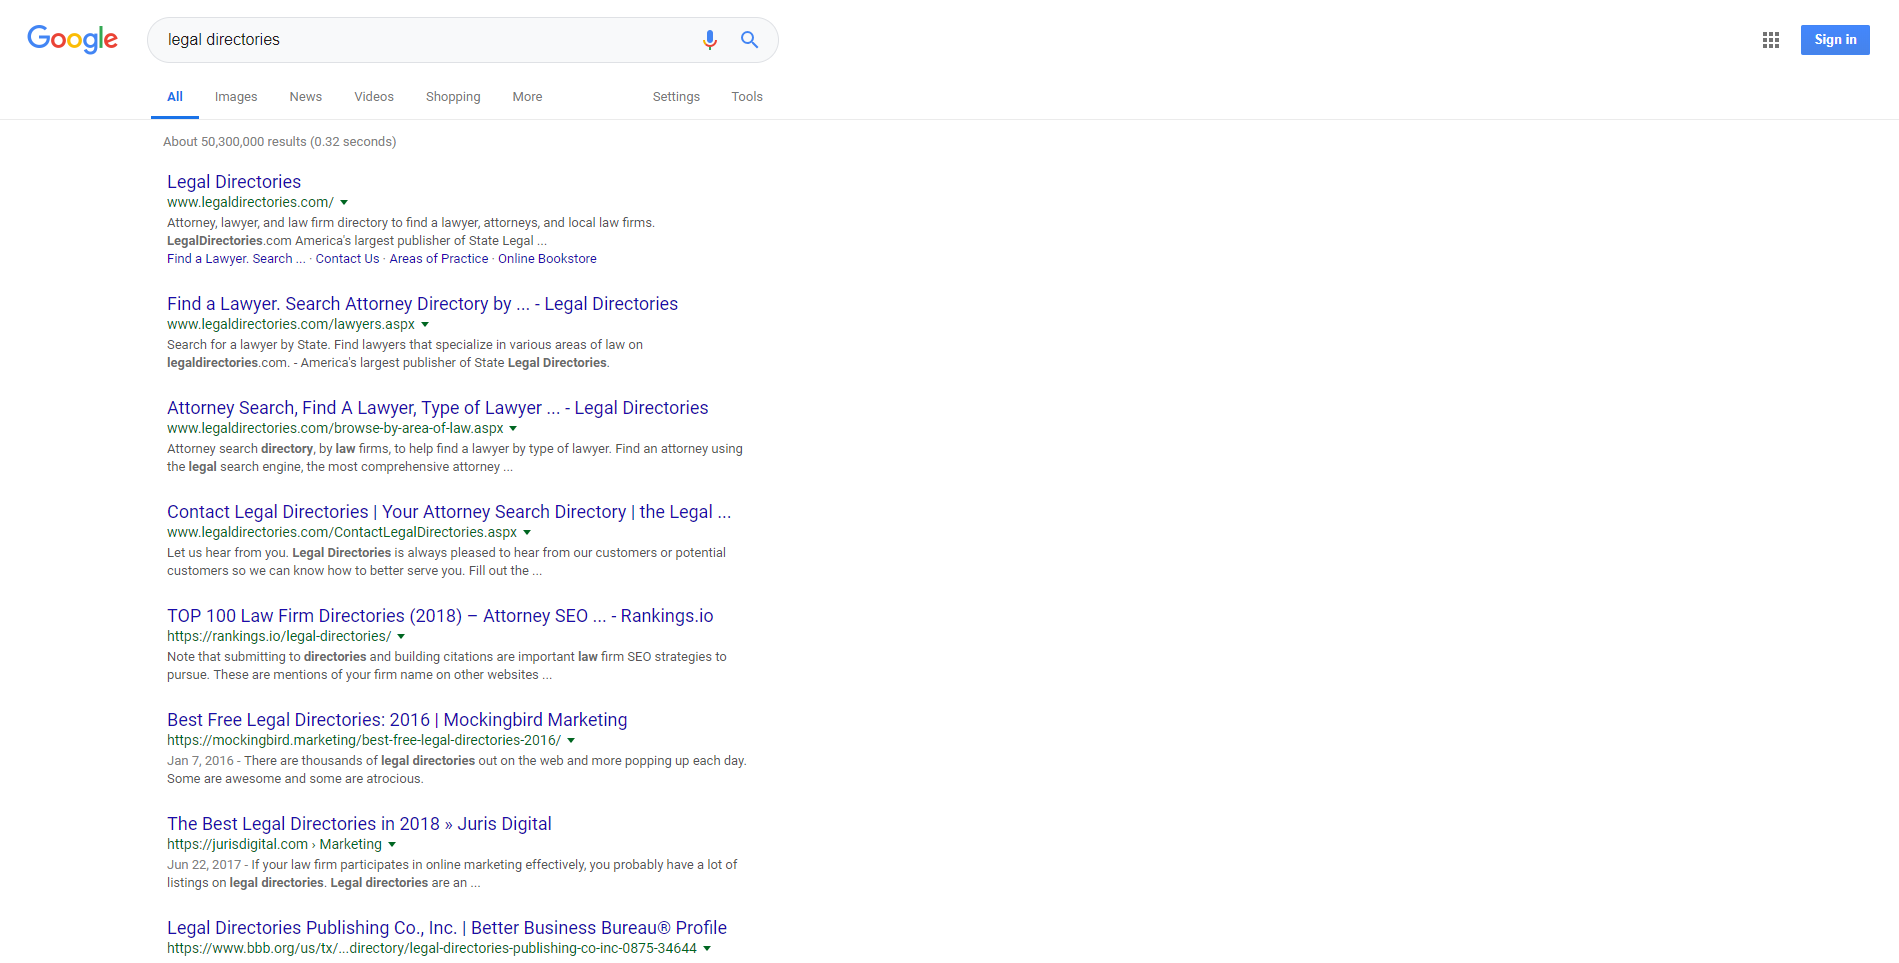This screenshot has height=963, width=1899.
Task: Expand arrow next to ContactLegalDirectories.aspx URL
Action: [527, 533]
